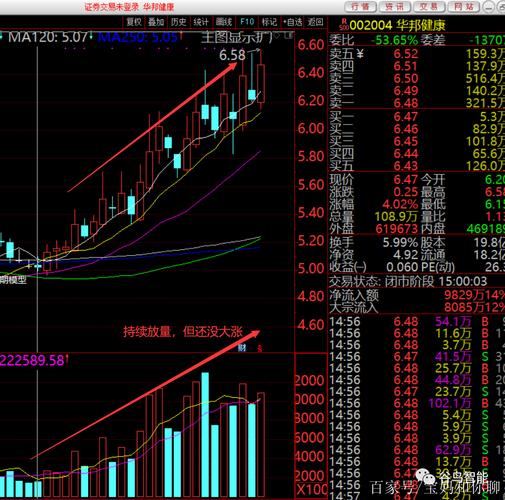This screenshot has width=505, height=500.
Task: Click the MA120: 5.07 indicator label
Action: [x=48, y=37]
